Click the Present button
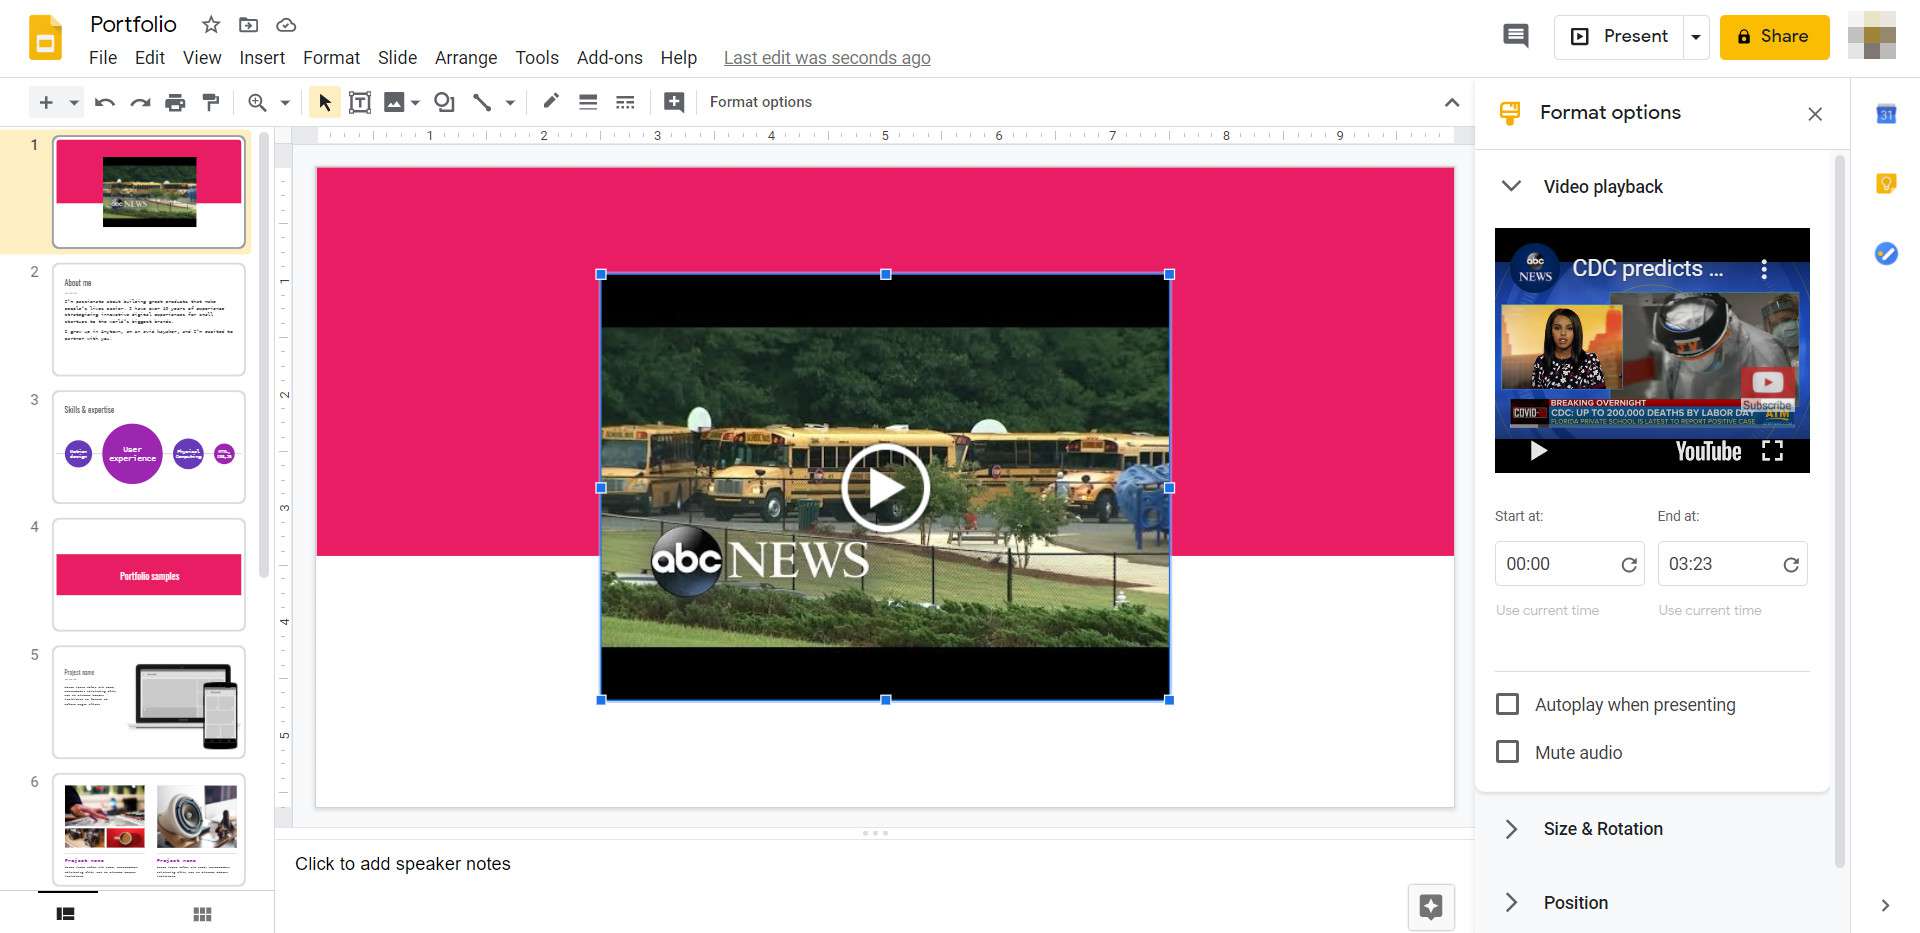The height and width of the screenshot is (933, 1920). [x=1619, y=37]
